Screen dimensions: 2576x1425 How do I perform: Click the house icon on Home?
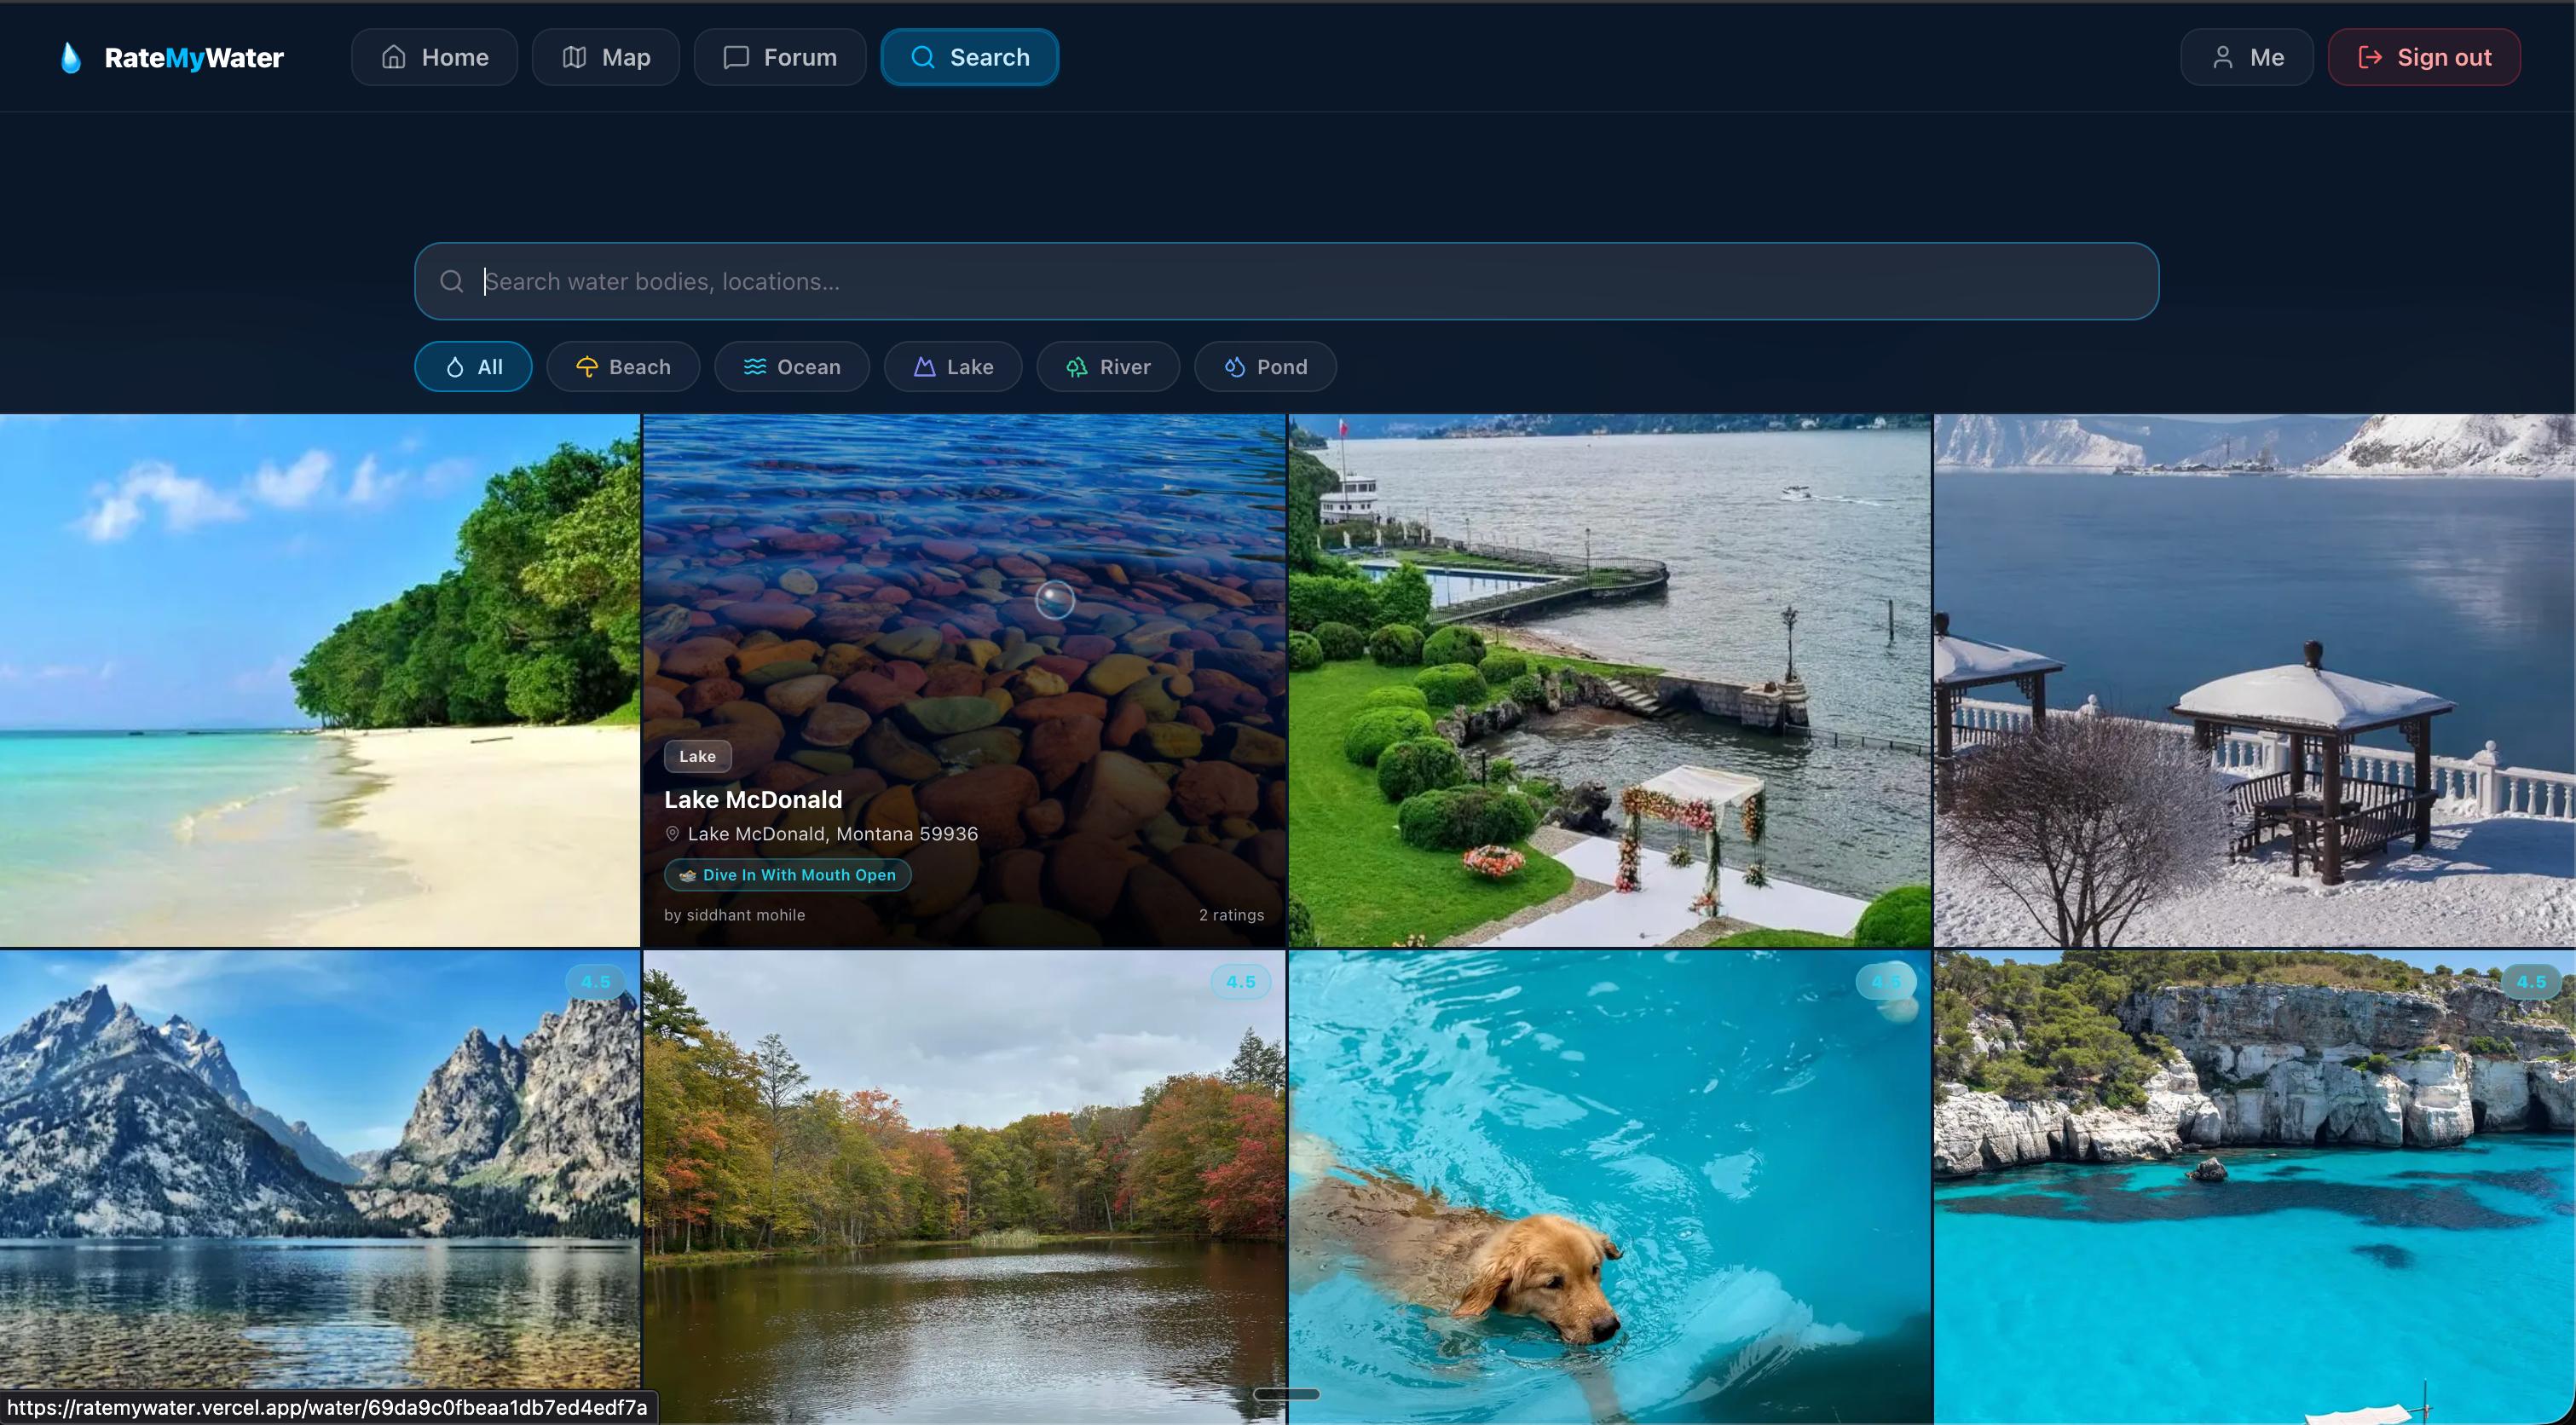coord(393,58)
